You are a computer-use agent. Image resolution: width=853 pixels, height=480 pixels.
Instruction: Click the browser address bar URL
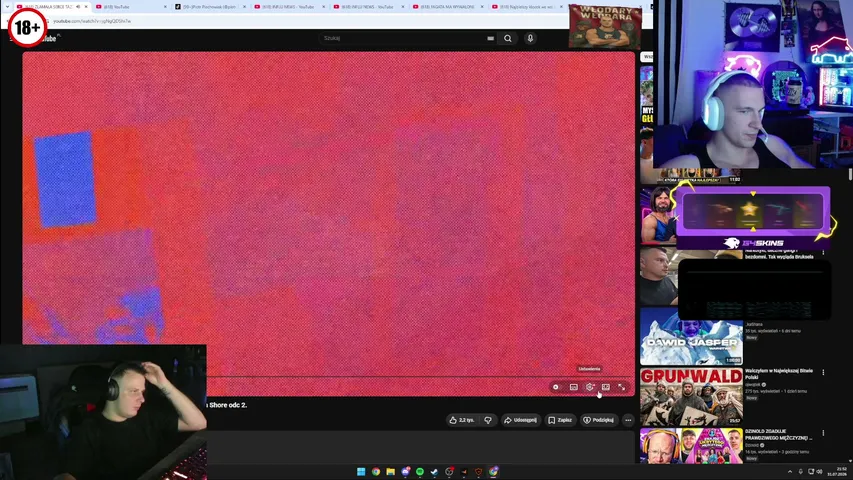(x=91, y=21)
